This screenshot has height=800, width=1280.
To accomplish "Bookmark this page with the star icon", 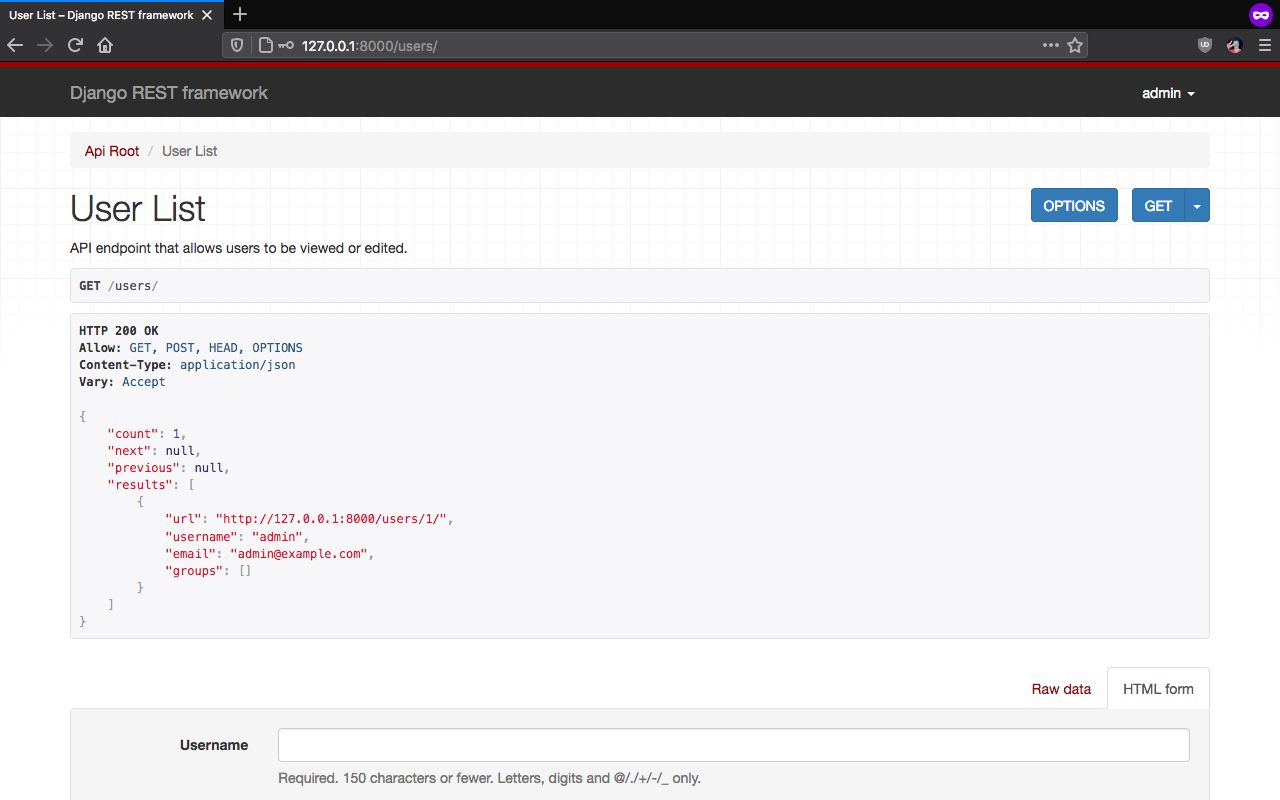I will pyautogui.click(x=1075, y=45).
